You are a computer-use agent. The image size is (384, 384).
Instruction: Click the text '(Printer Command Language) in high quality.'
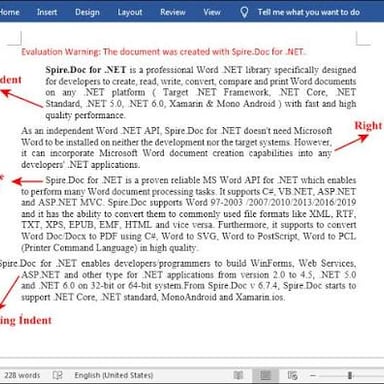(110, 248)
